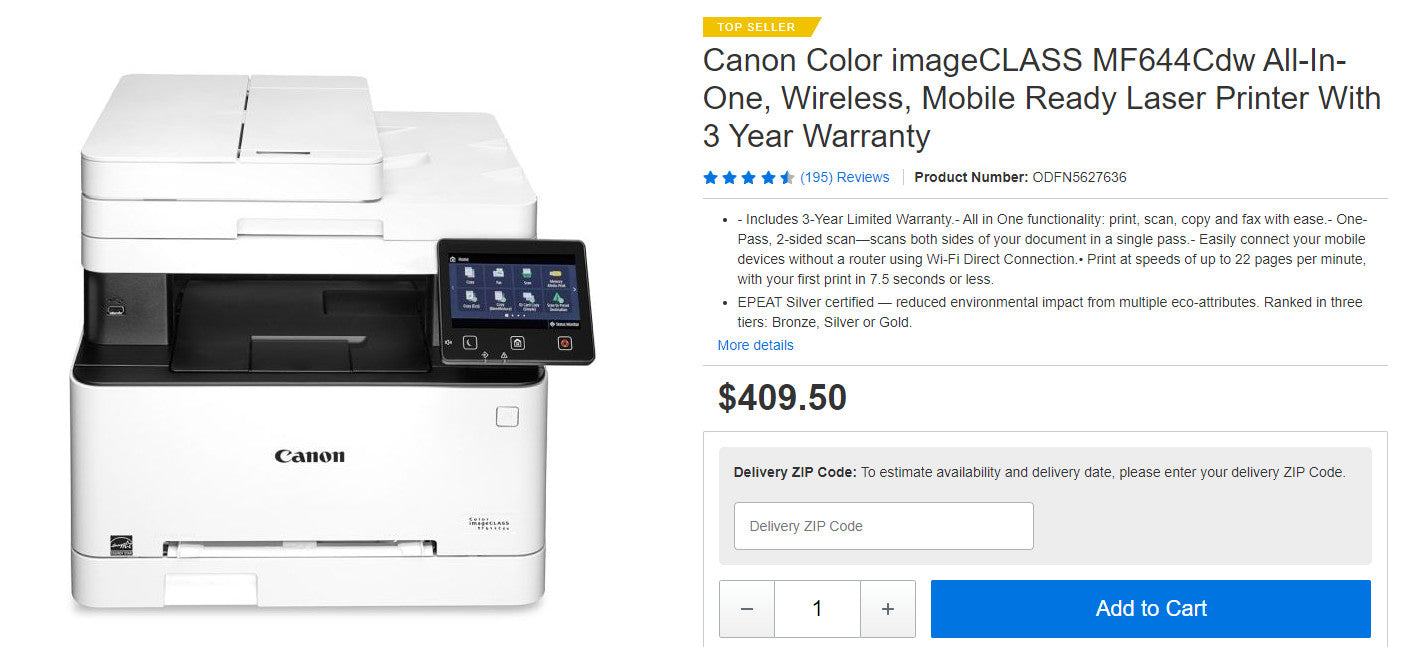The image size is (1421, 647).
Task: Click the moon sleep button on printer panel
Action: 468,342
